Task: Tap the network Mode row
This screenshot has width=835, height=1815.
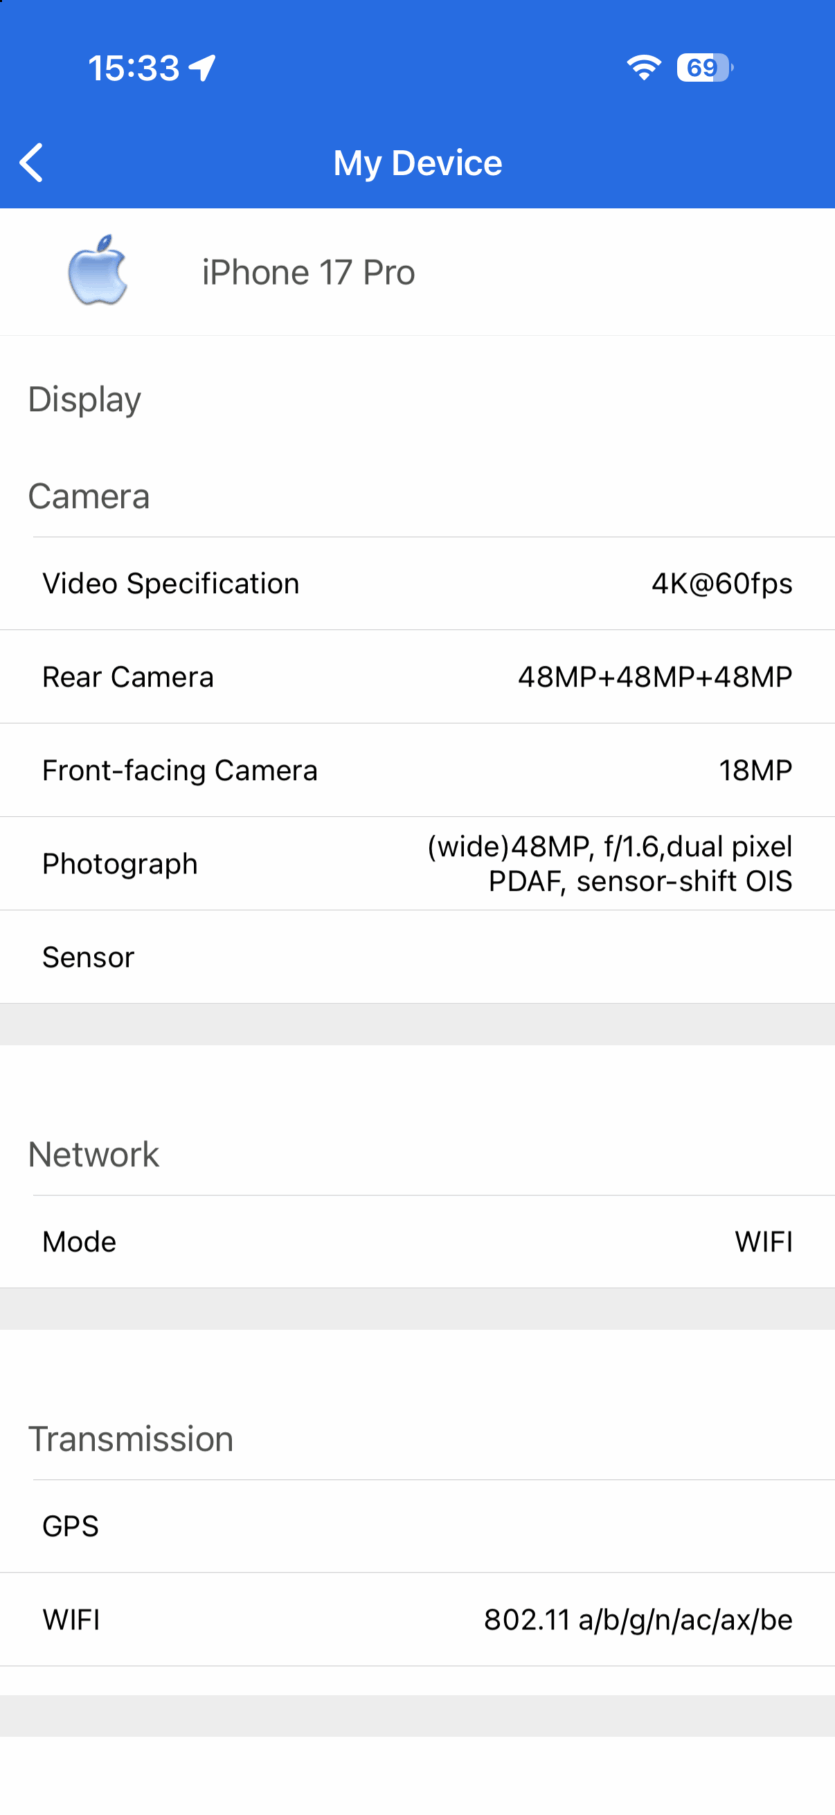Action: tap(417, 1242)
